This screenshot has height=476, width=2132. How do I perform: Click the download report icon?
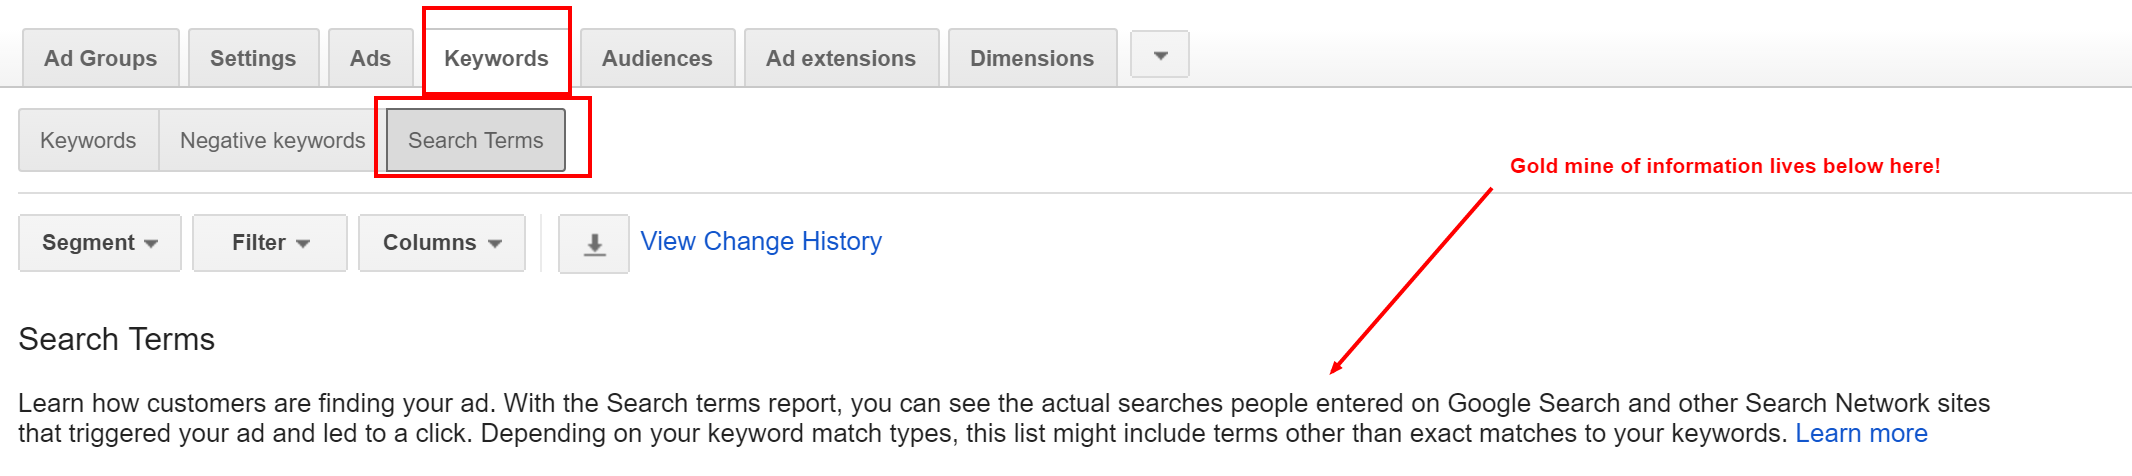point(594,243)
